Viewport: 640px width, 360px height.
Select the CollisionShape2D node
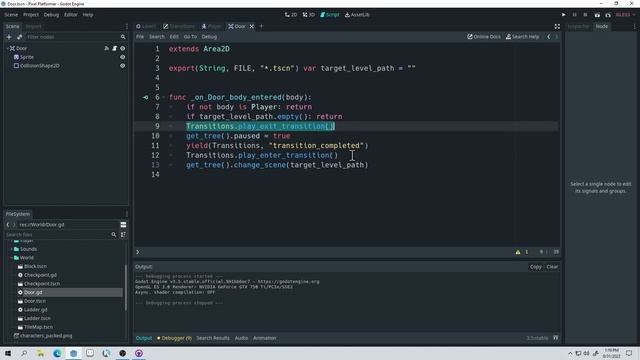click(x=40, y=66)
